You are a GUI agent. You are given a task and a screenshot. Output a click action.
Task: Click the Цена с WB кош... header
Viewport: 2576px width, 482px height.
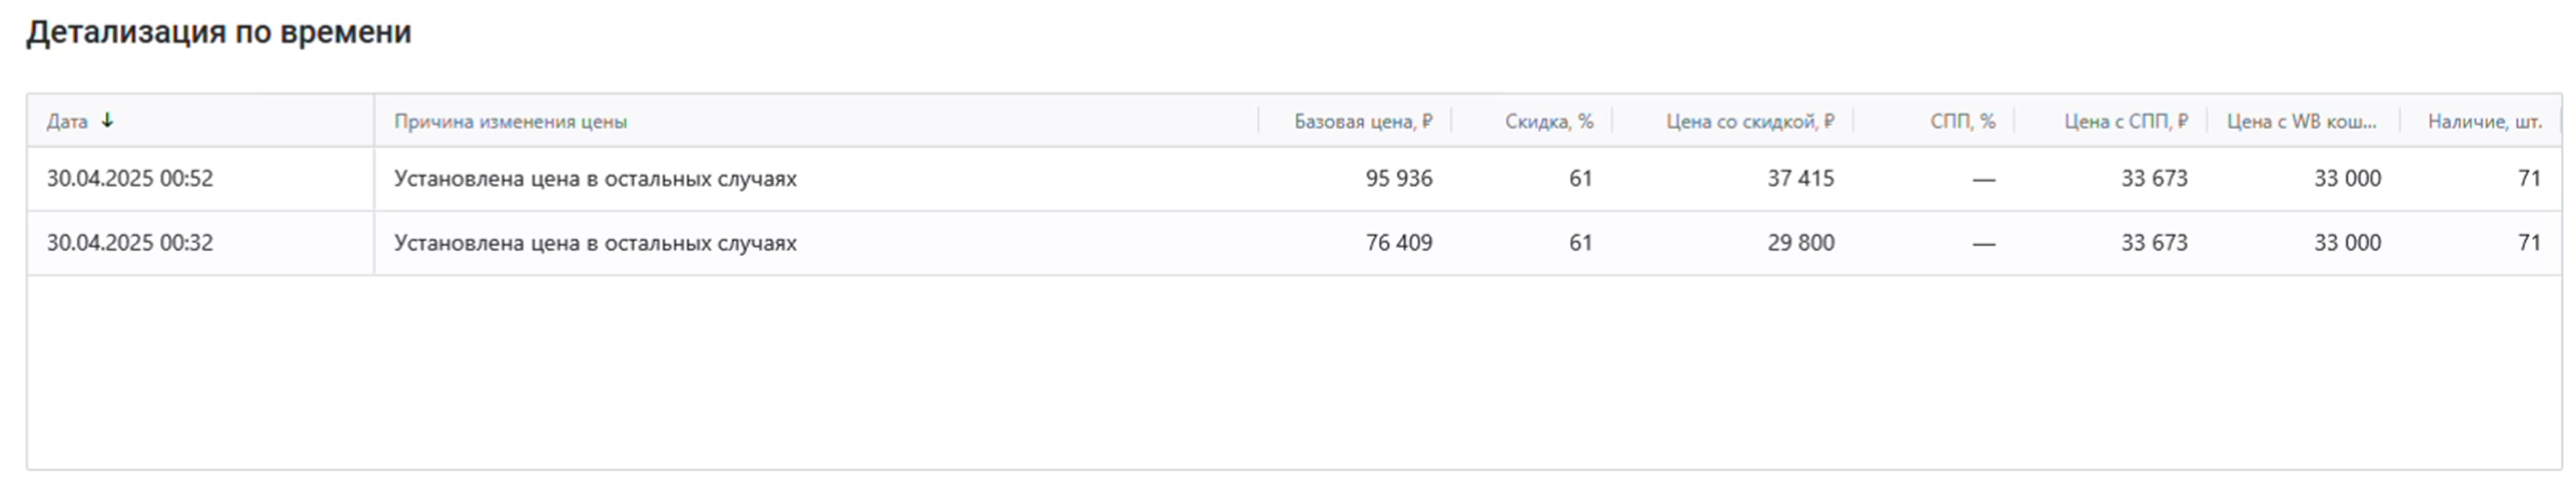point(2301,121)
